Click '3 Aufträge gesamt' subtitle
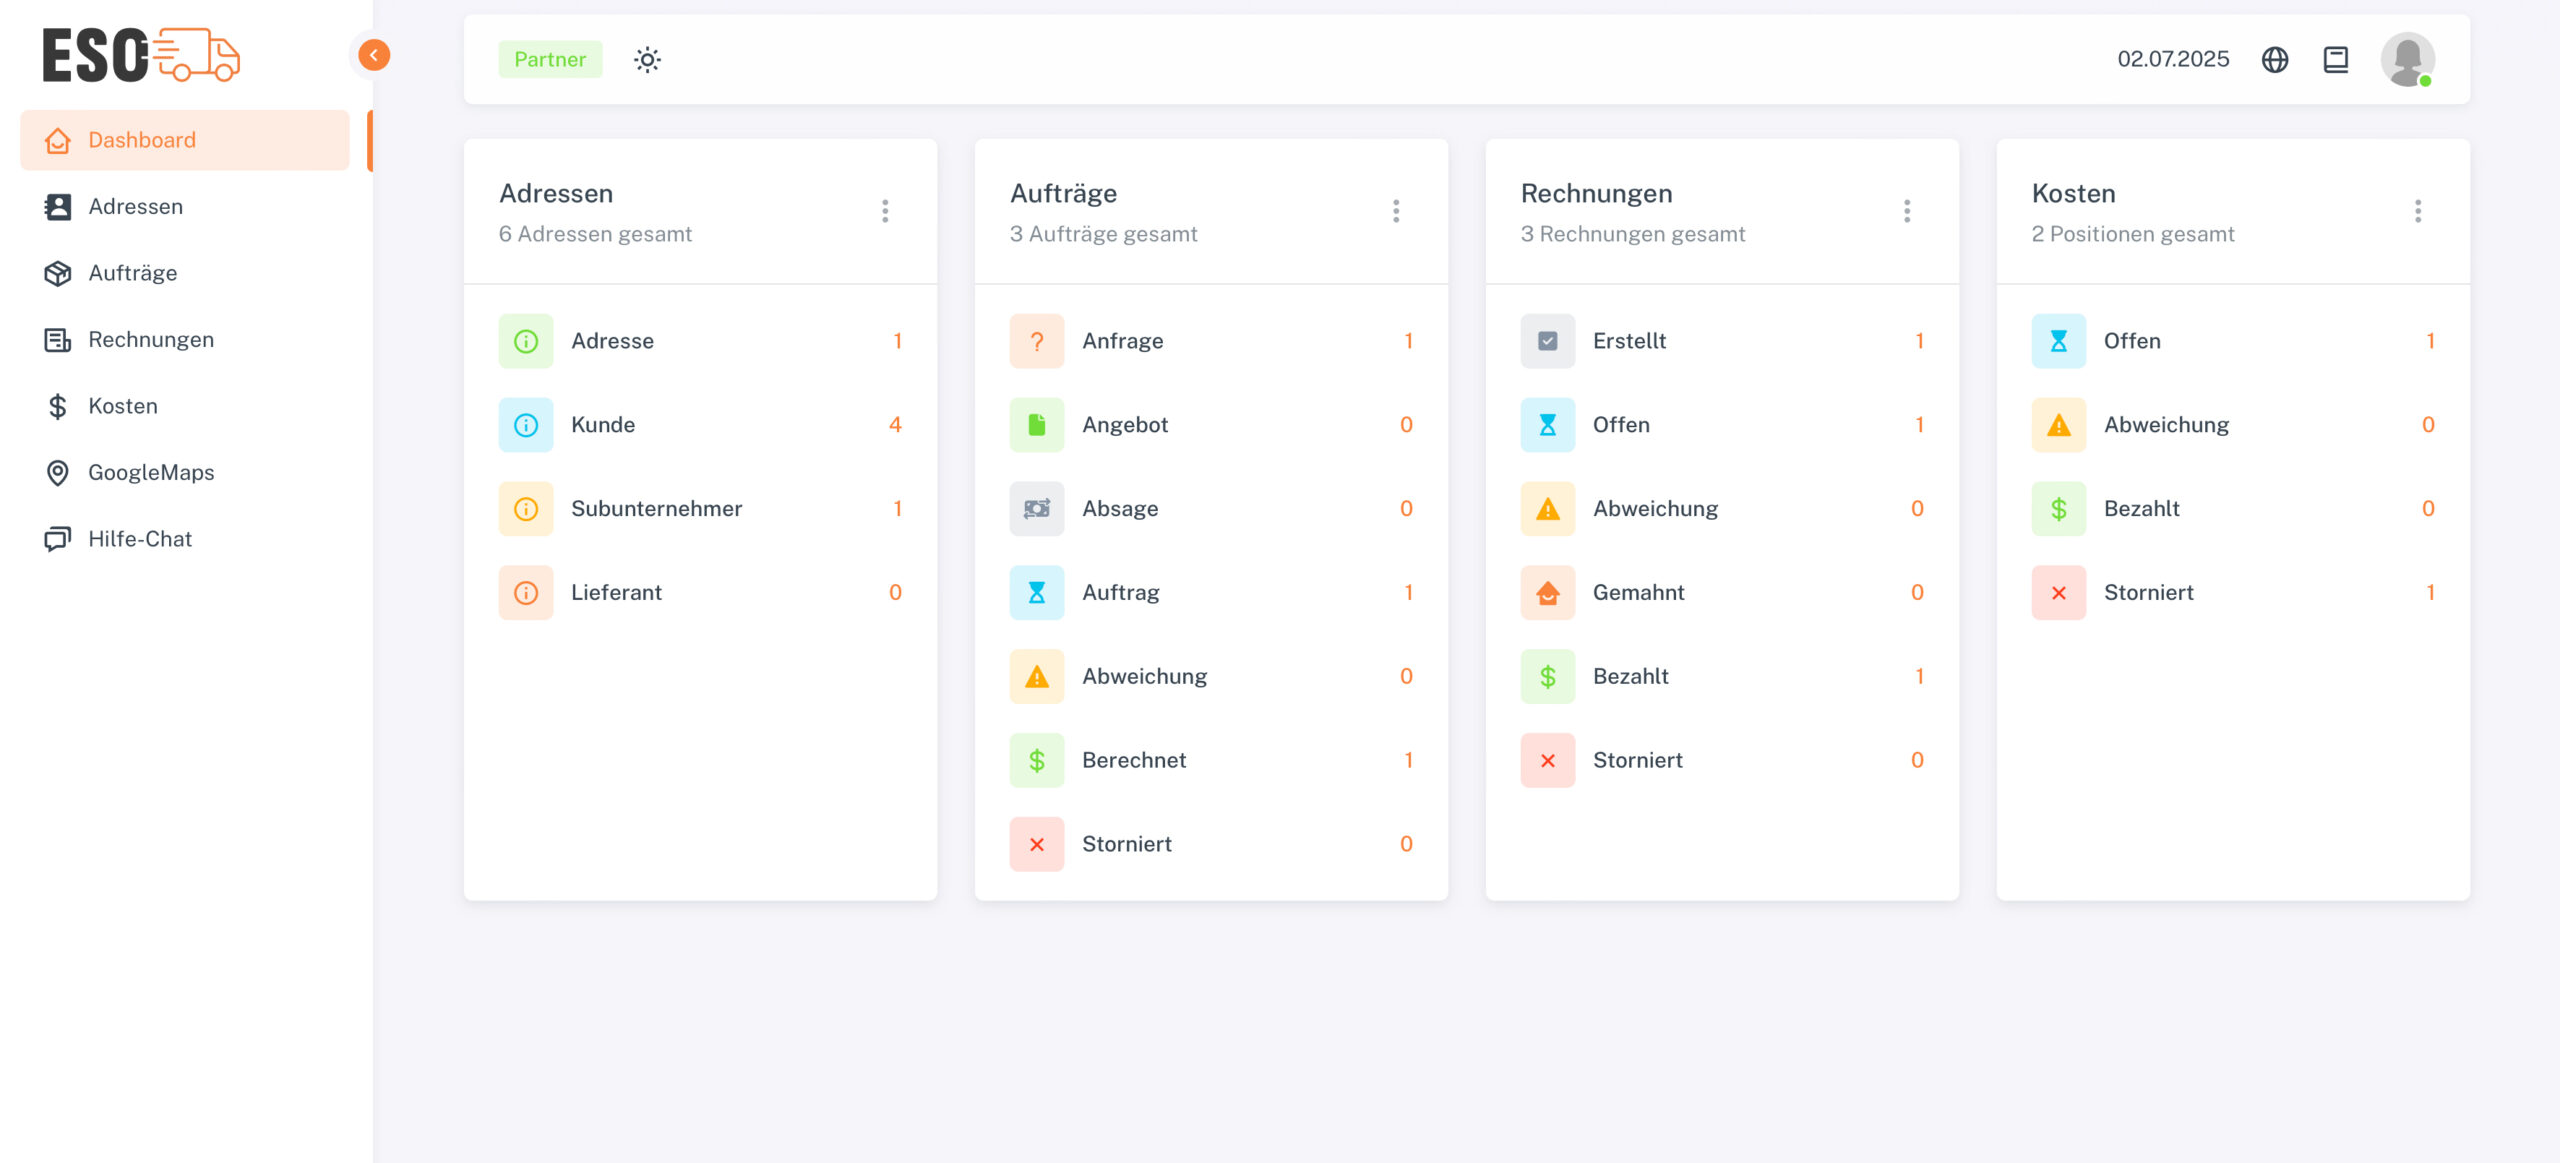2560x1163 pixels. point(1104,234)
